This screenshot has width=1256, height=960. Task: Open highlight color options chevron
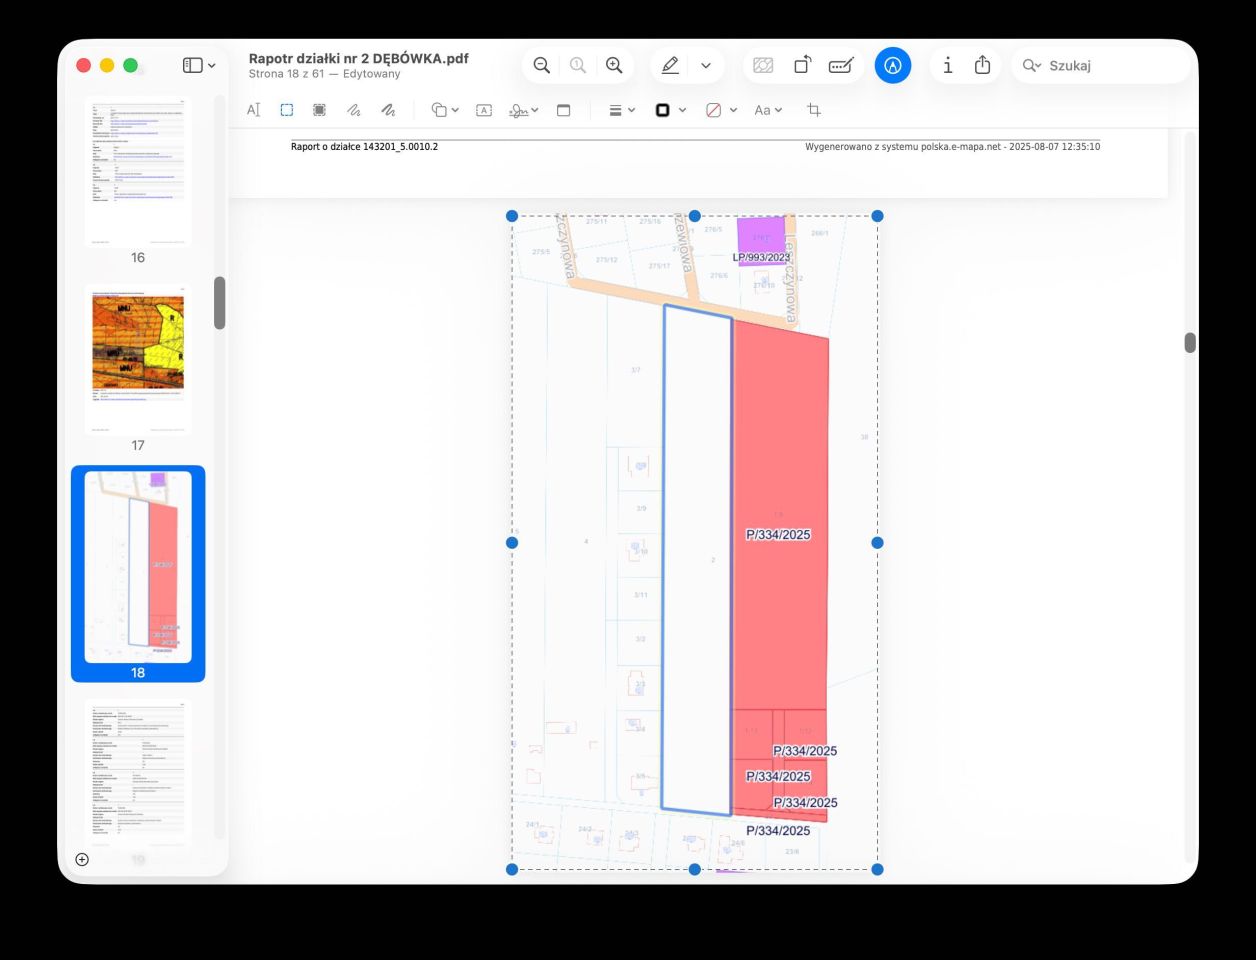[706, 65]
